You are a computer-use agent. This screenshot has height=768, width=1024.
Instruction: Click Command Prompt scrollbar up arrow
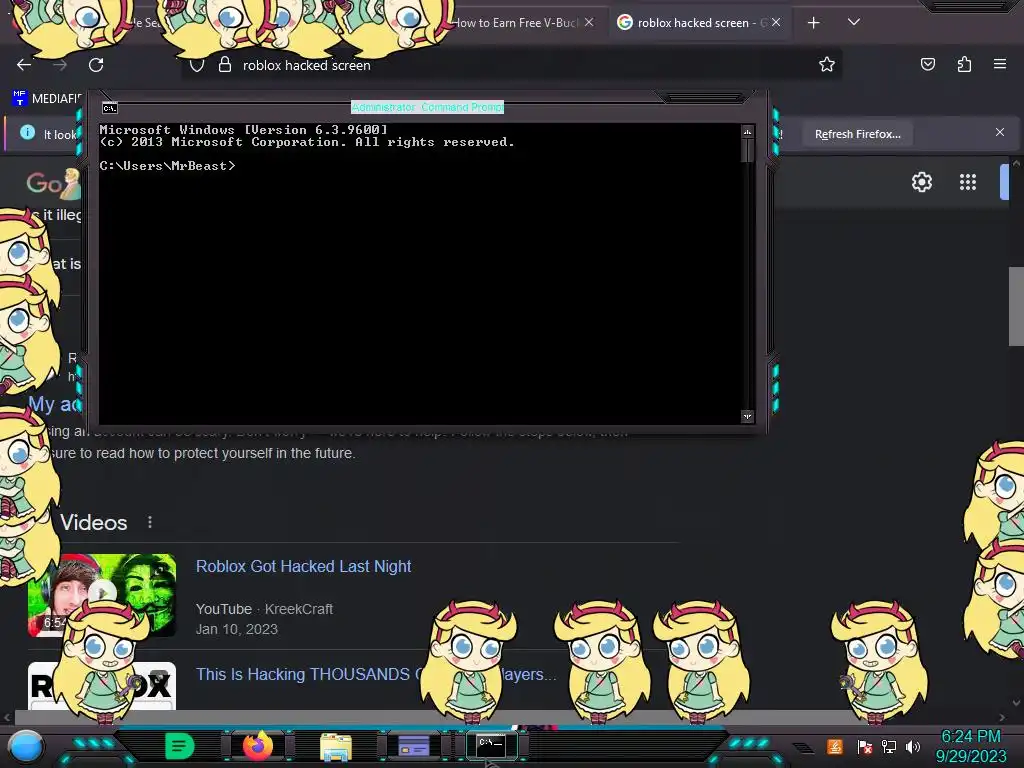748,132
